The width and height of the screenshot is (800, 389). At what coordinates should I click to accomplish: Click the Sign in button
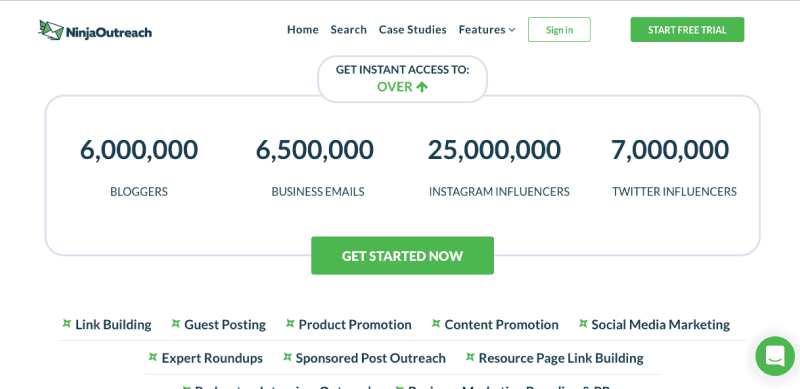[559, 30]
